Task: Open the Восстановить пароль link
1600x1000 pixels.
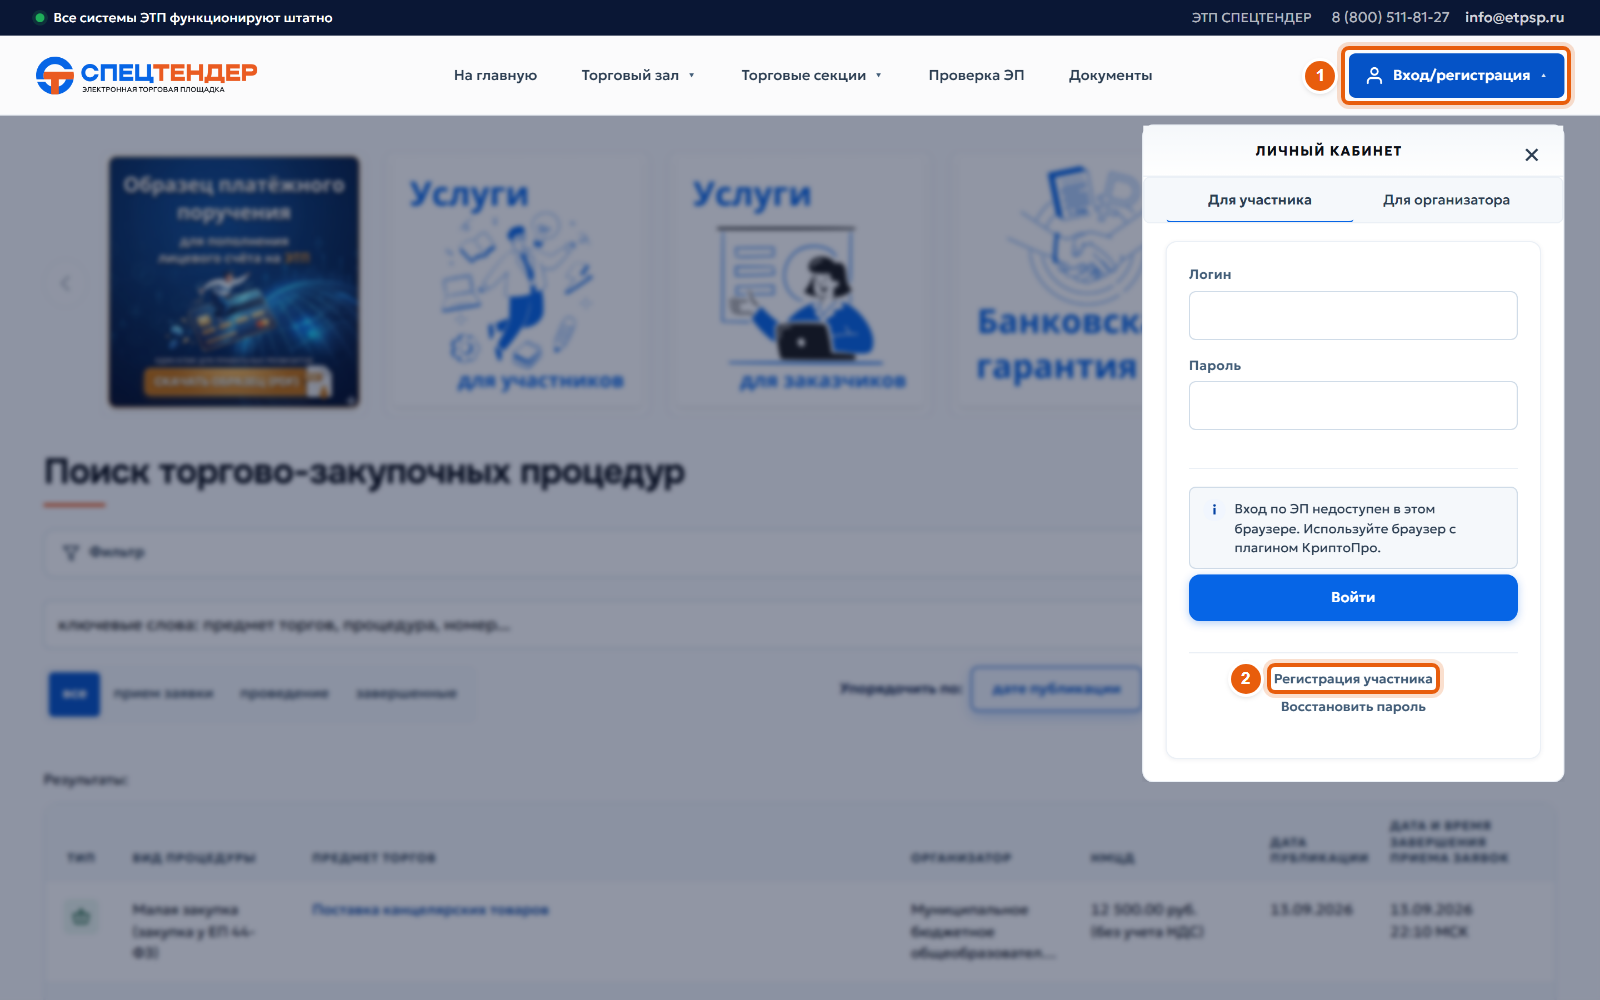Action: 1353,707
